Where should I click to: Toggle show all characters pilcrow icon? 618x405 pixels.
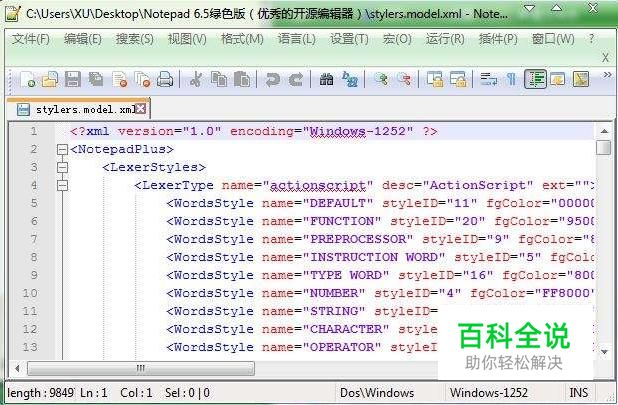coord(511,79)
